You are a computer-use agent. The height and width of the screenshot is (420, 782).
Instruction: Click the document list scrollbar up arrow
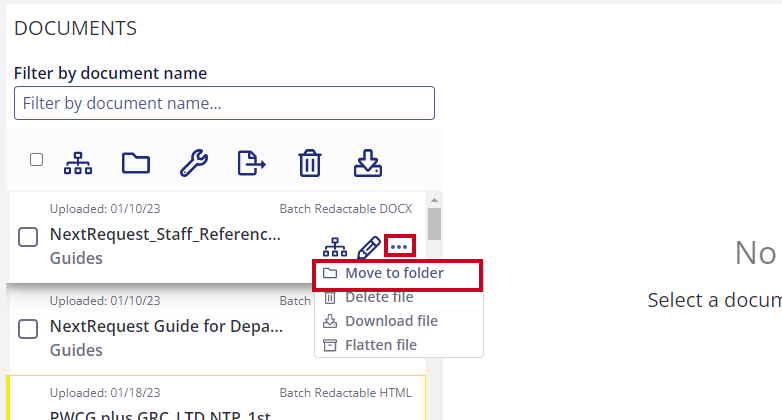(434, 200)
